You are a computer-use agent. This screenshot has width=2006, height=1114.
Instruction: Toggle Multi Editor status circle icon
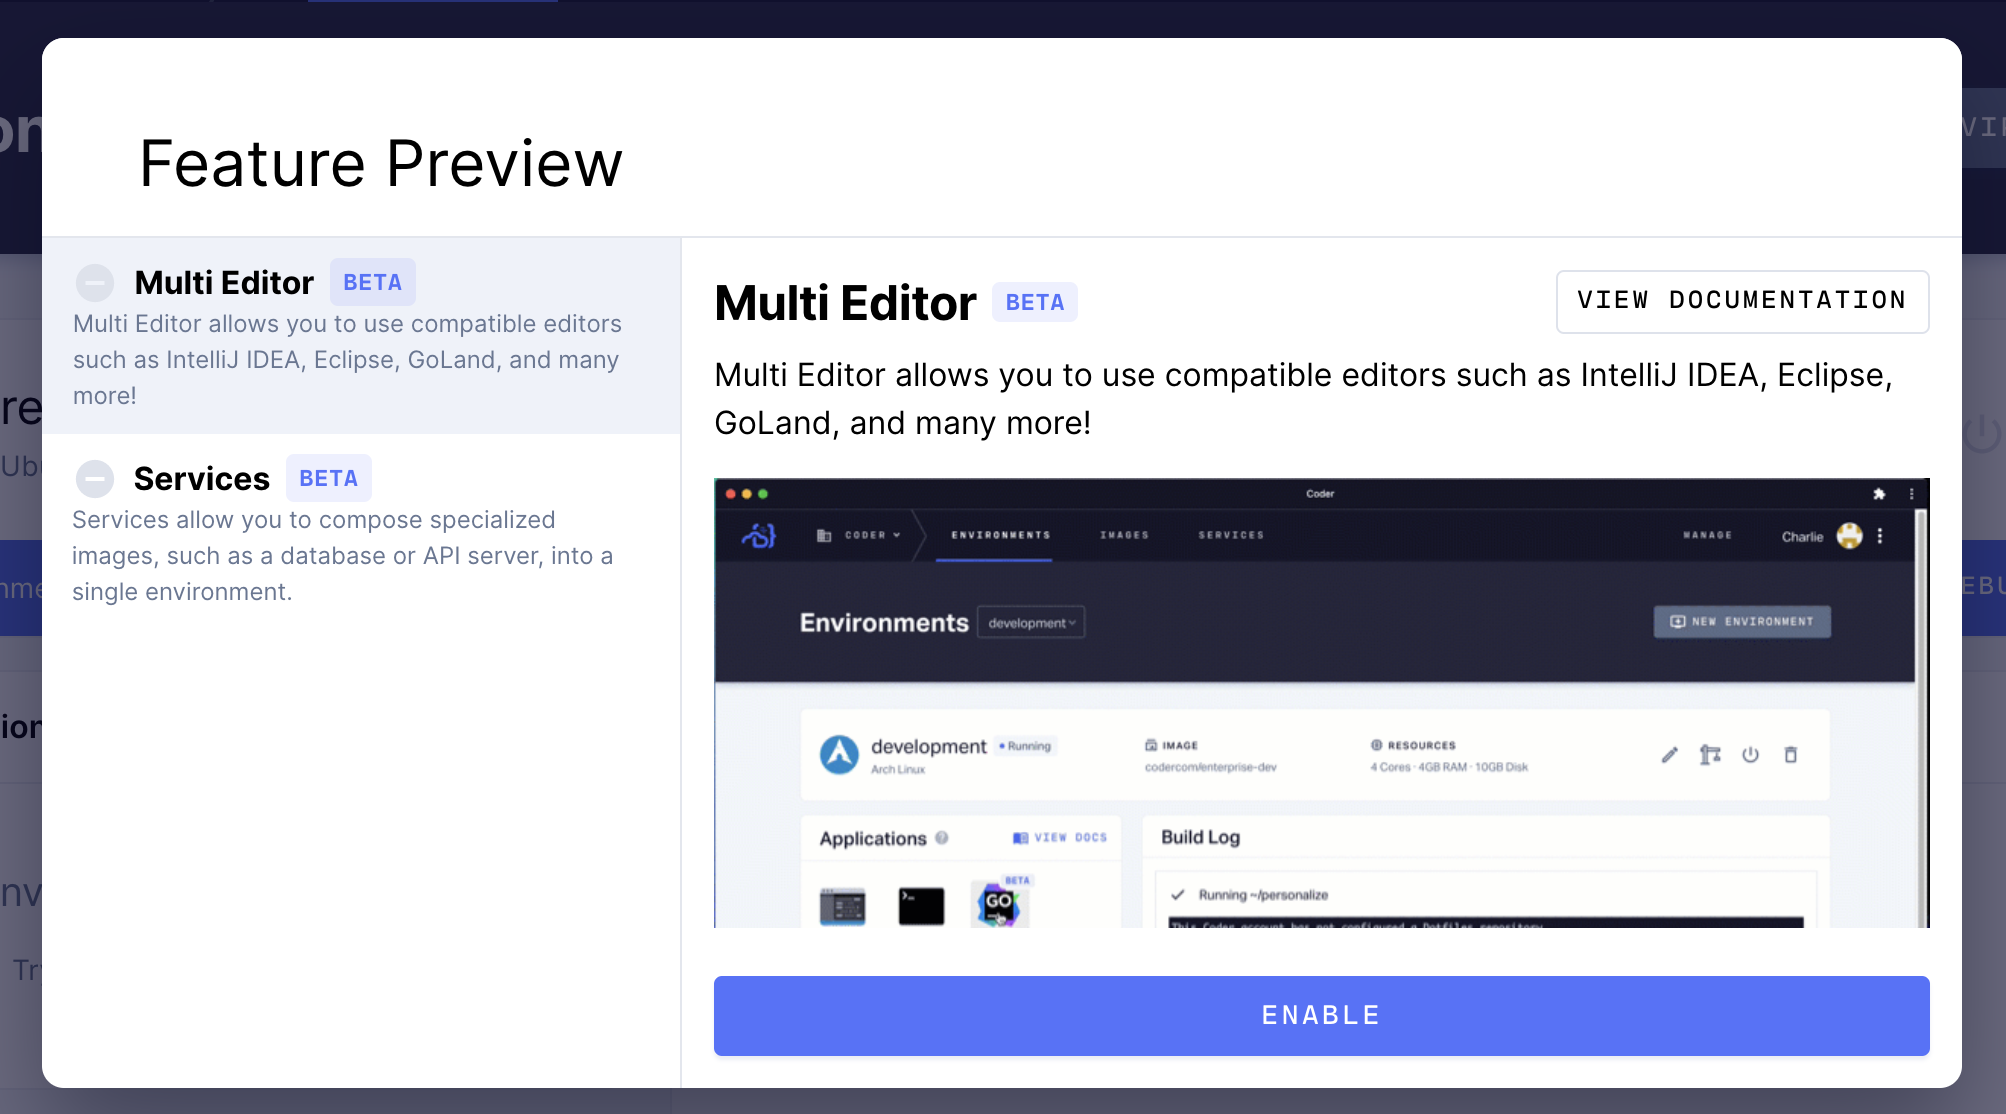coord(95,283)
